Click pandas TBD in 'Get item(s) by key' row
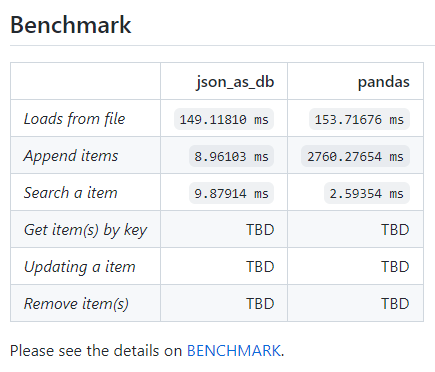This screenshot has height=372, width=435. (x=395, y=230)
